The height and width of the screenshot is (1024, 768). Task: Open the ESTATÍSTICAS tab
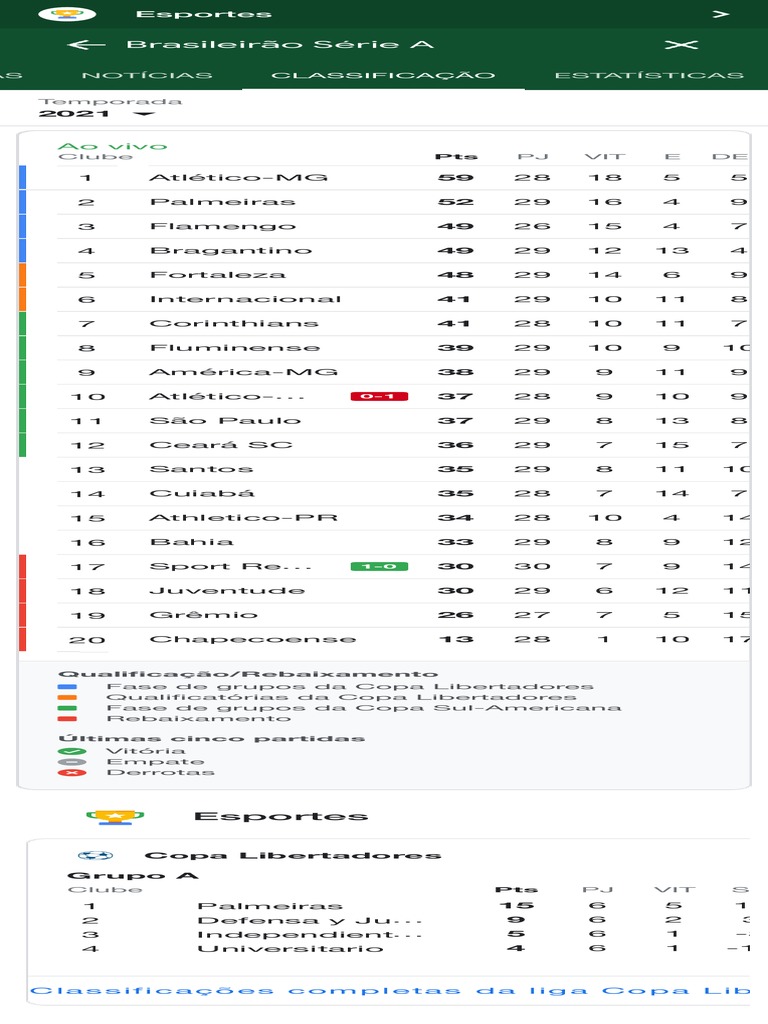coord(649,75)
